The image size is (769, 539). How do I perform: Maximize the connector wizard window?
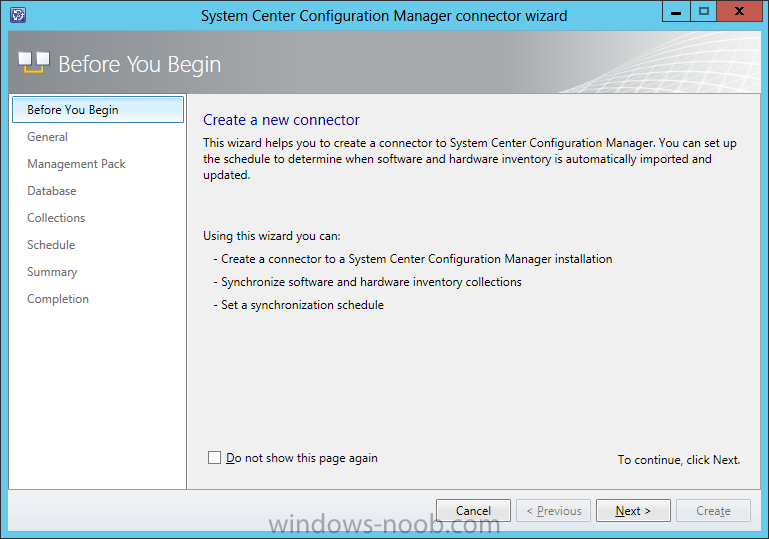703,11
